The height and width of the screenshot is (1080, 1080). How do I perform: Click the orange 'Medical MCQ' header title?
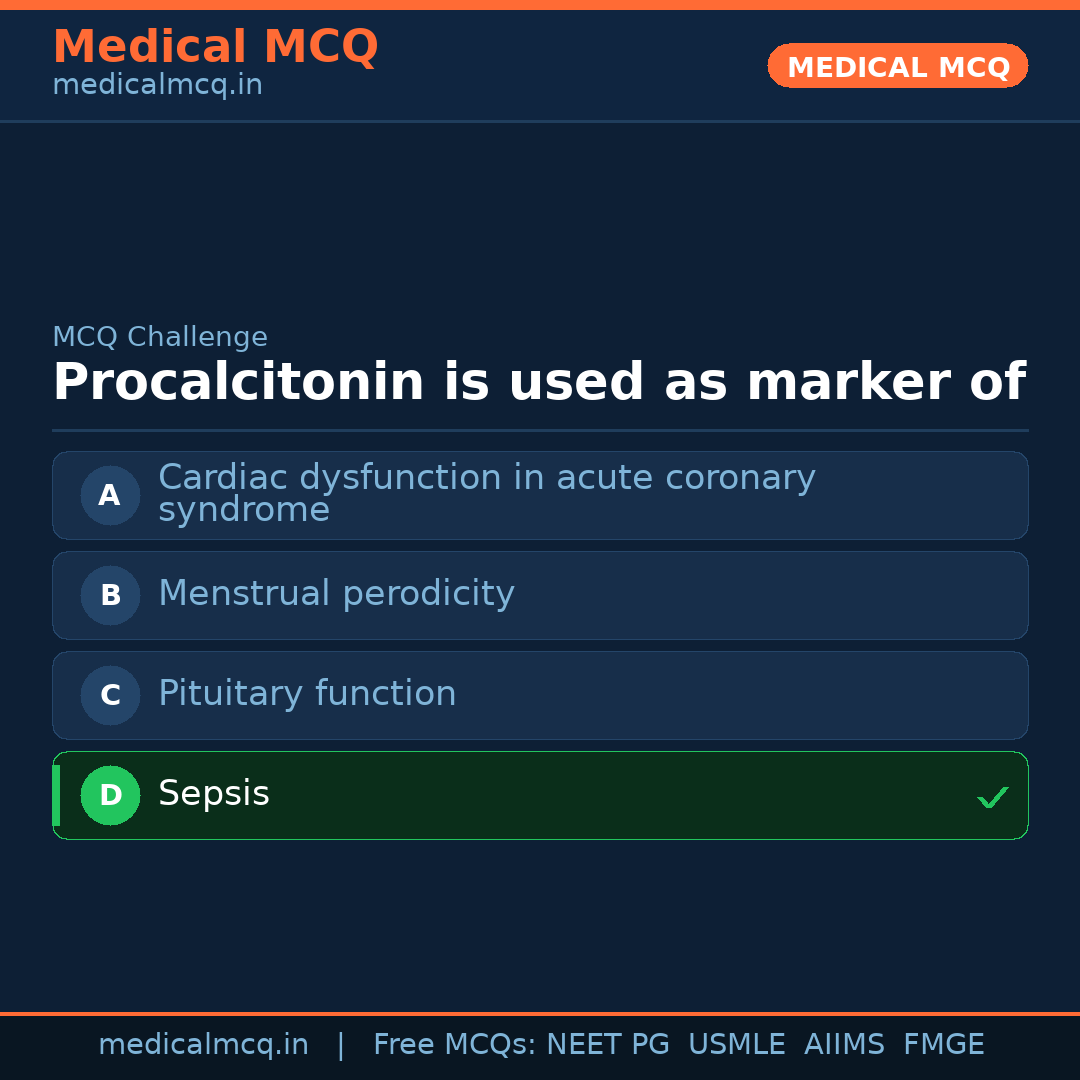[x=215, y=47]
